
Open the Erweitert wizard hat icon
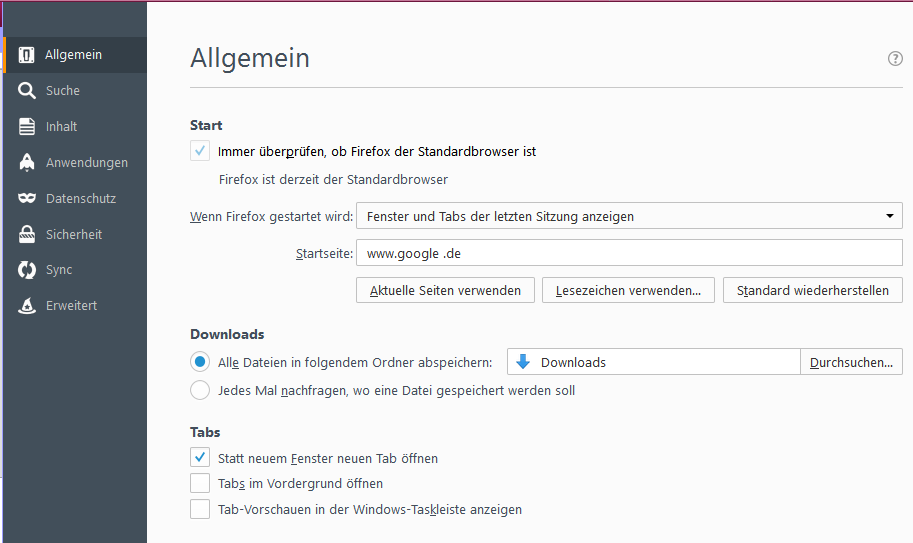pyautogui.click(x=26, y=306)
